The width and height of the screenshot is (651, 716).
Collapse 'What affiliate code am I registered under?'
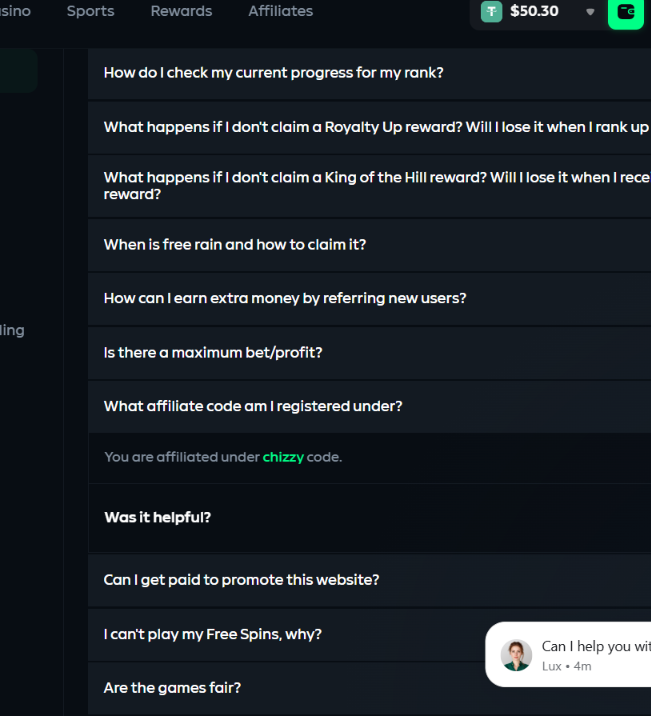(369, 406)
